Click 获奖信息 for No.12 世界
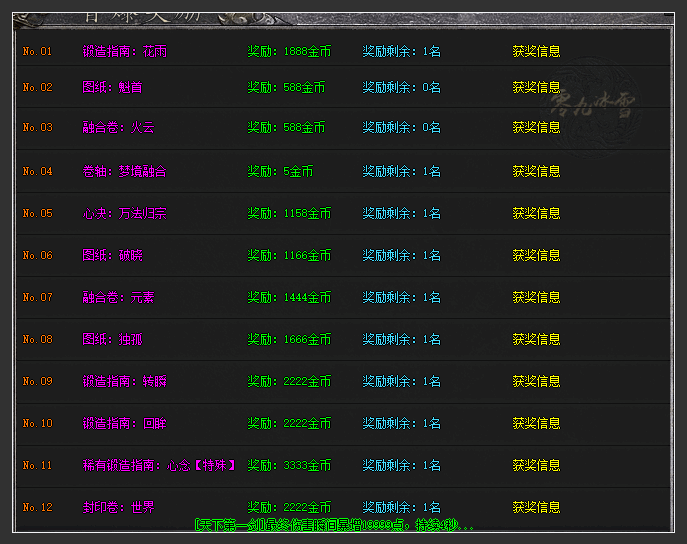This screenshot has height=544, width=687. [x=536, y=507]
